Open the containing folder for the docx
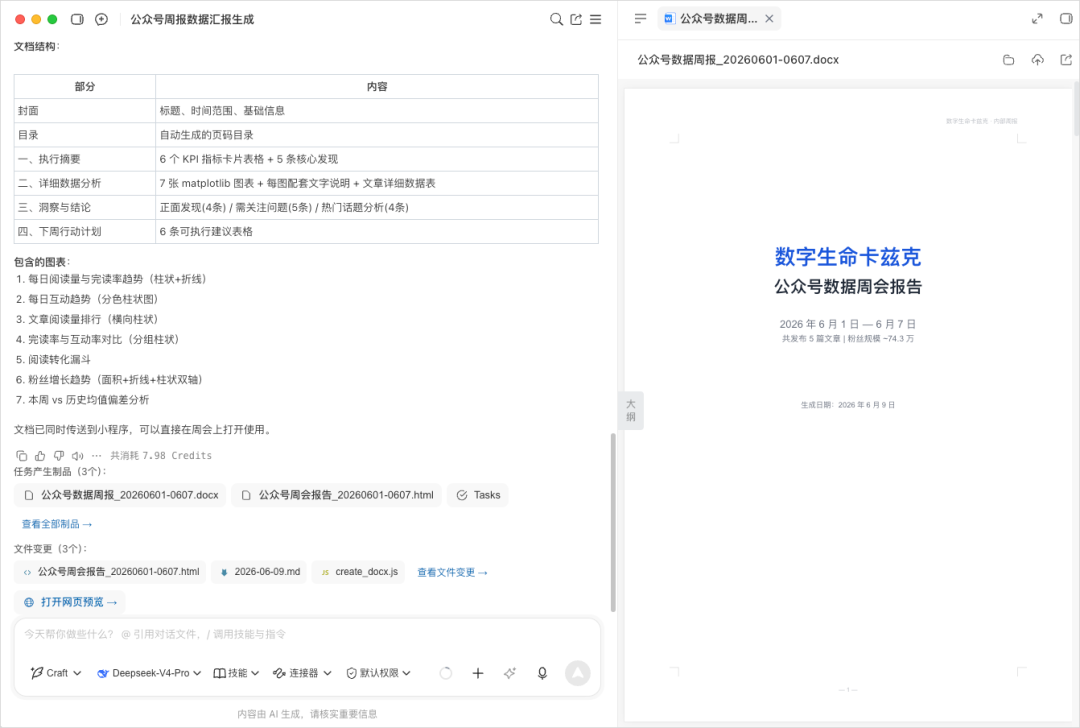Screen dimensions: 1080x728 click(x=1008, y=60)
